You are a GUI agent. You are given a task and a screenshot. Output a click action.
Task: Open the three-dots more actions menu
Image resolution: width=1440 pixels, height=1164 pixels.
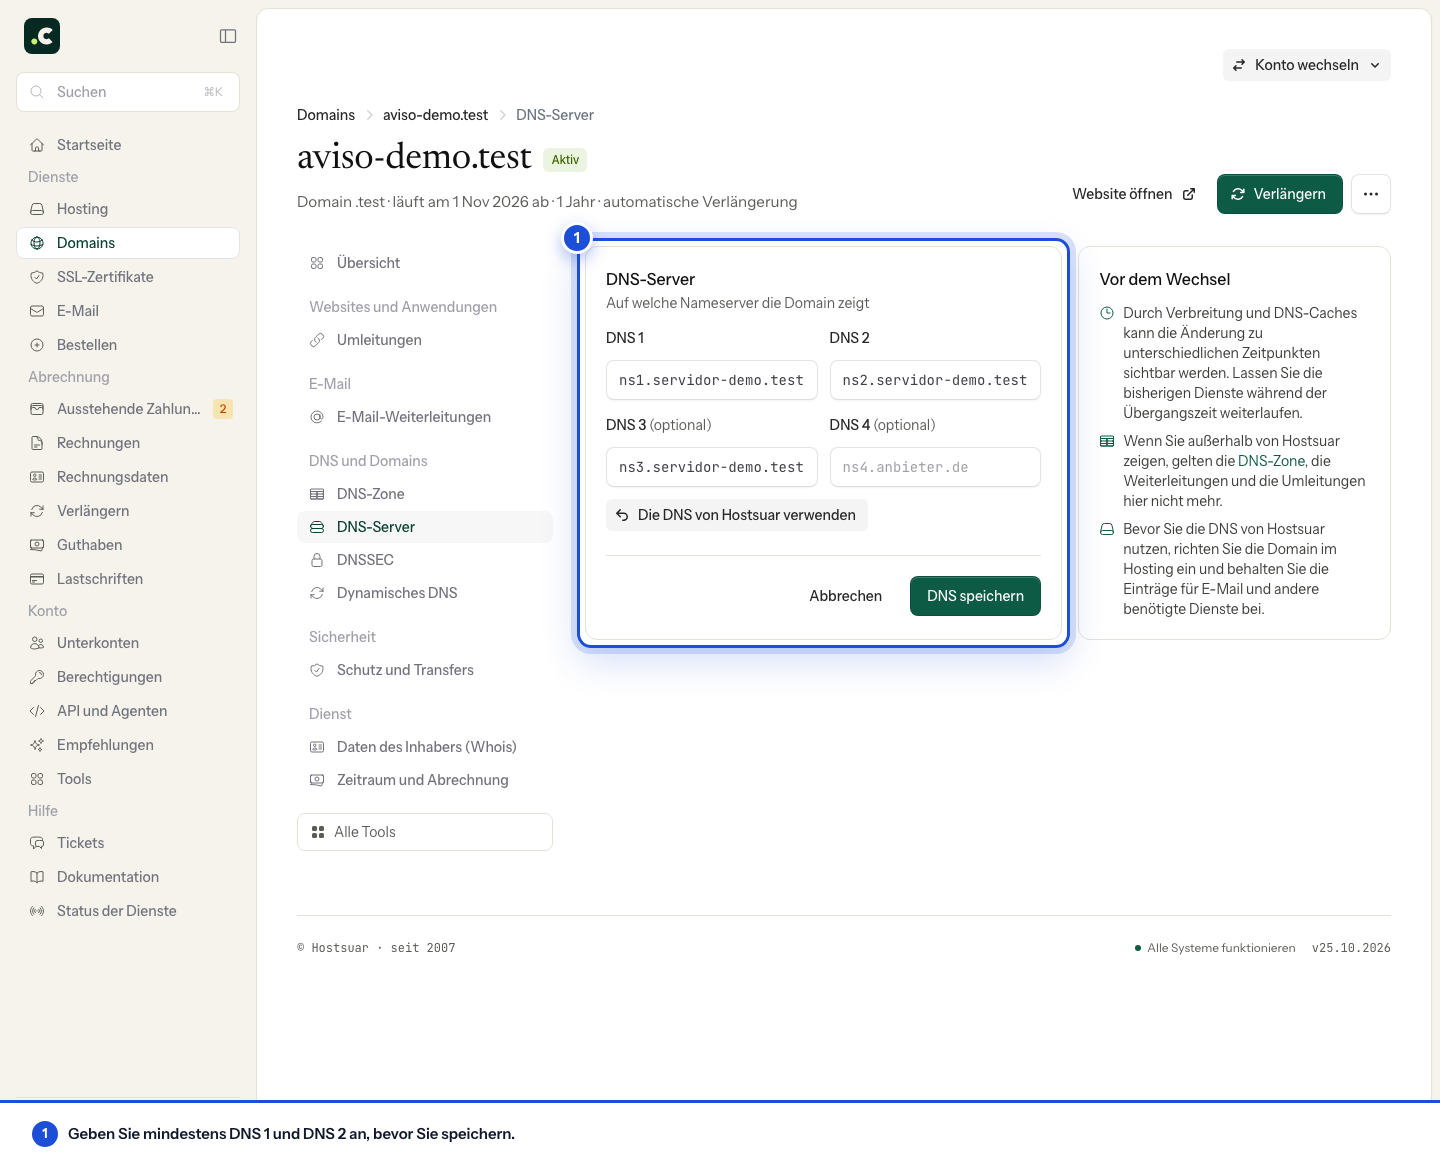1371,194
